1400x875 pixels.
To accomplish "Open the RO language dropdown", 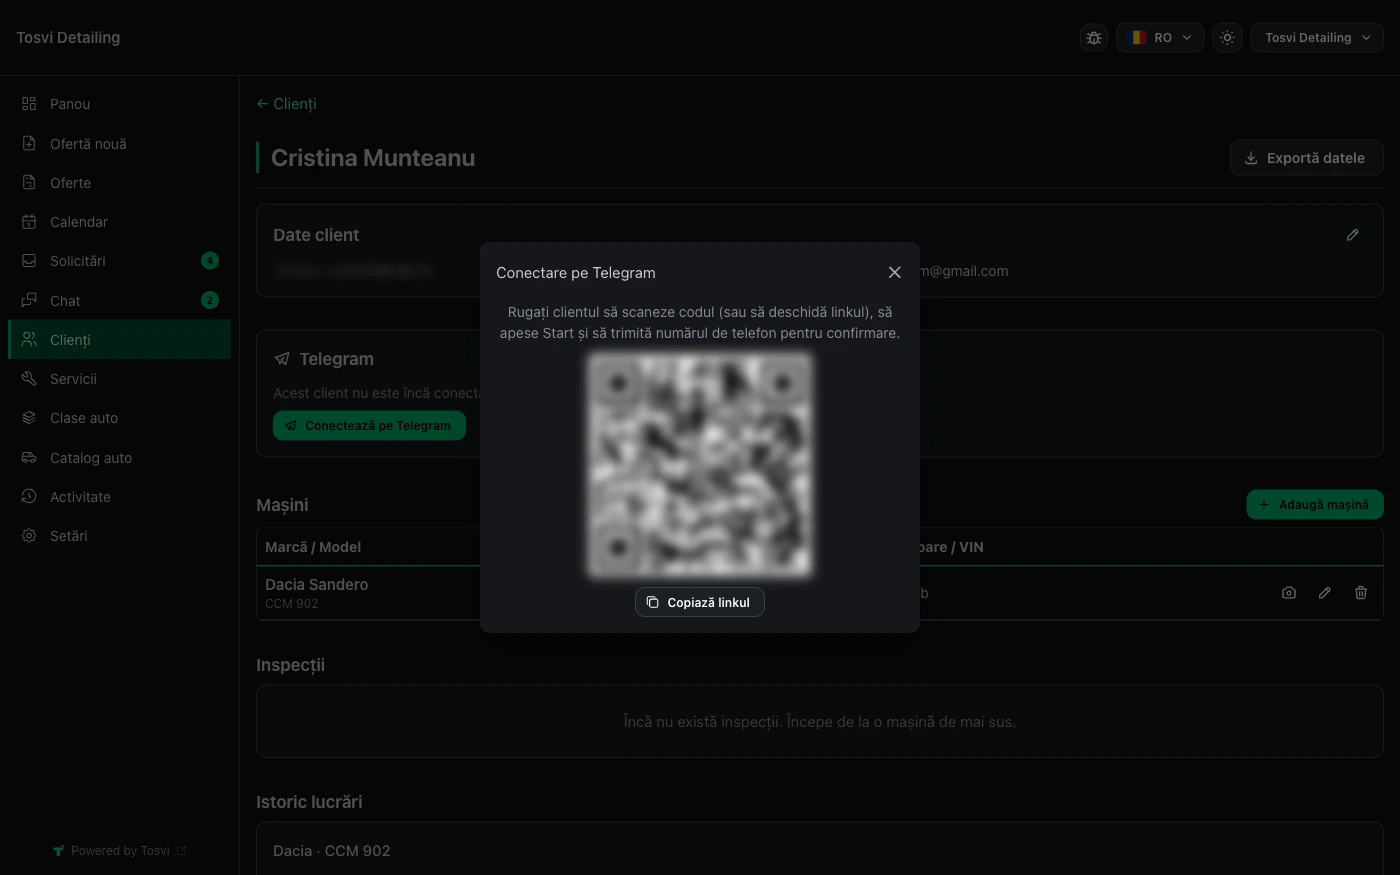I will tap(1160, 38).
